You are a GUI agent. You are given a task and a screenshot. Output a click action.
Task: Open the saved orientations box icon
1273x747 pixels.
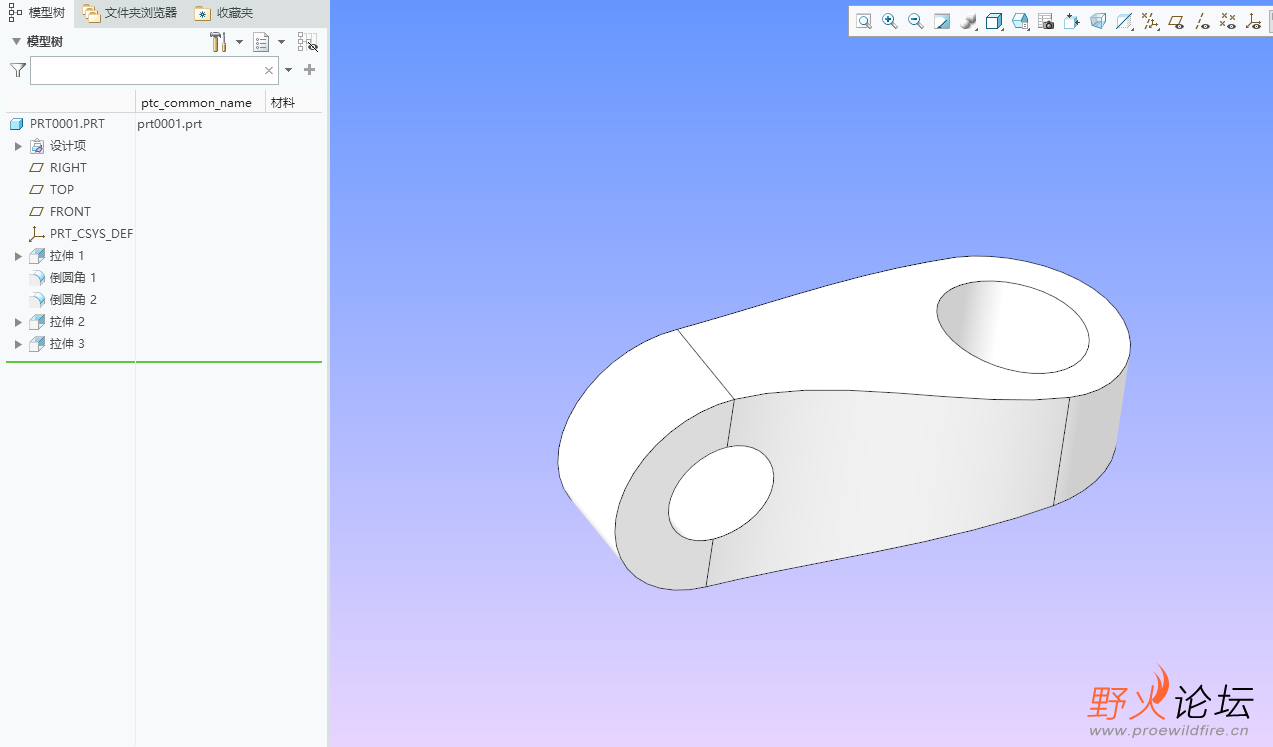pyautogui.click(x=994, y=21)
